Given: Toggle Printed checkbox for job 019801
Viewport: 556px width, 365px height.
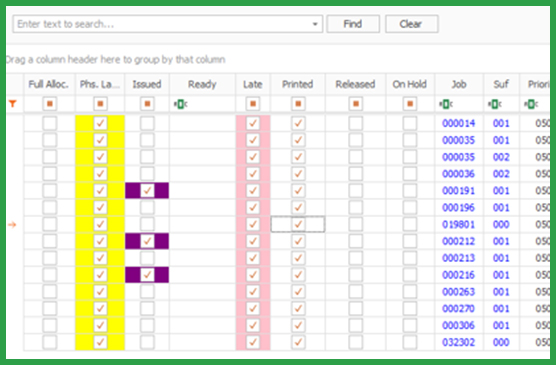Looking at the screenshot, I should click(x=298, y=224).
